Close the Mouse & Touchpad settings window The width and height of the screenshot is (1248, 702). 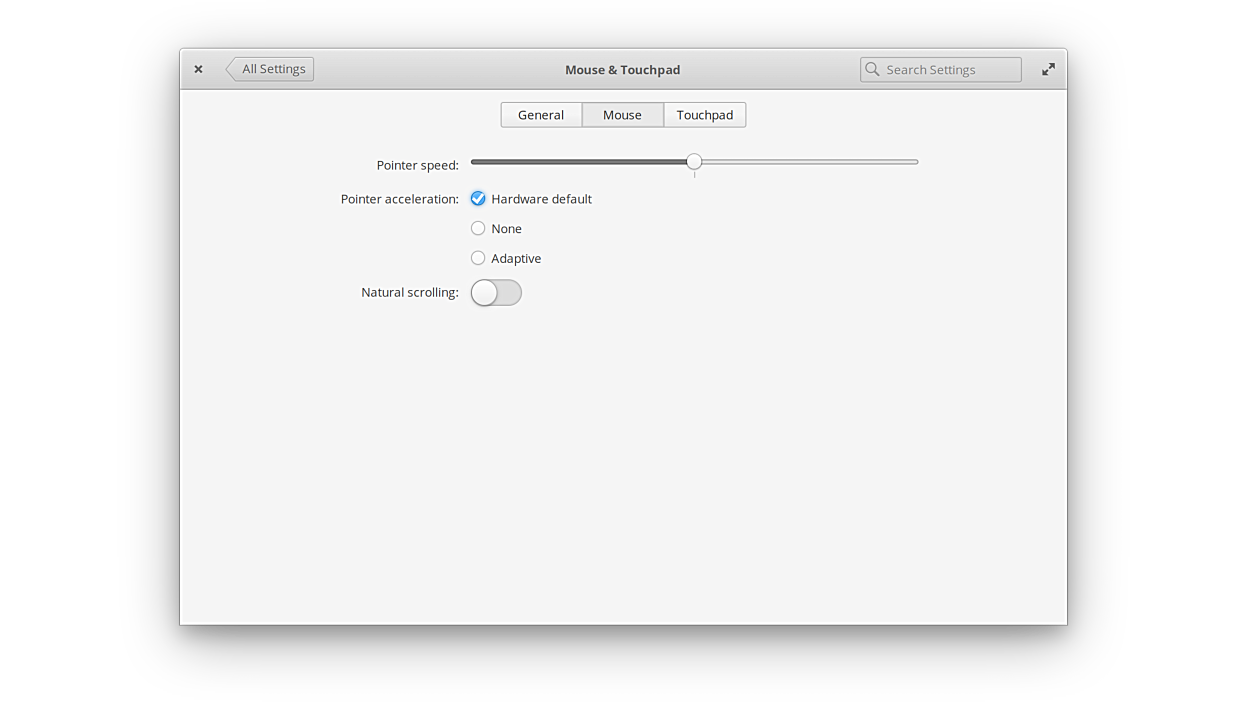pos(198,69)
